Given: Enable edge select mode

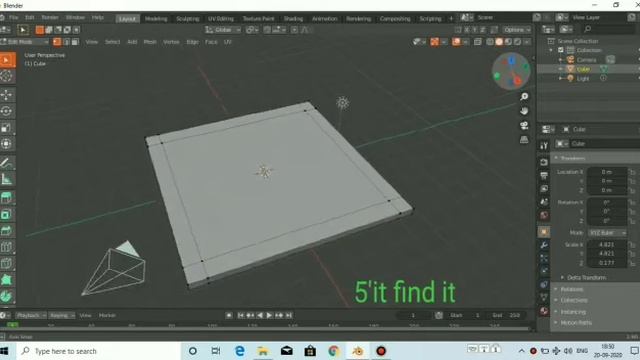Looking at the screenshot, I should point(67,42).
